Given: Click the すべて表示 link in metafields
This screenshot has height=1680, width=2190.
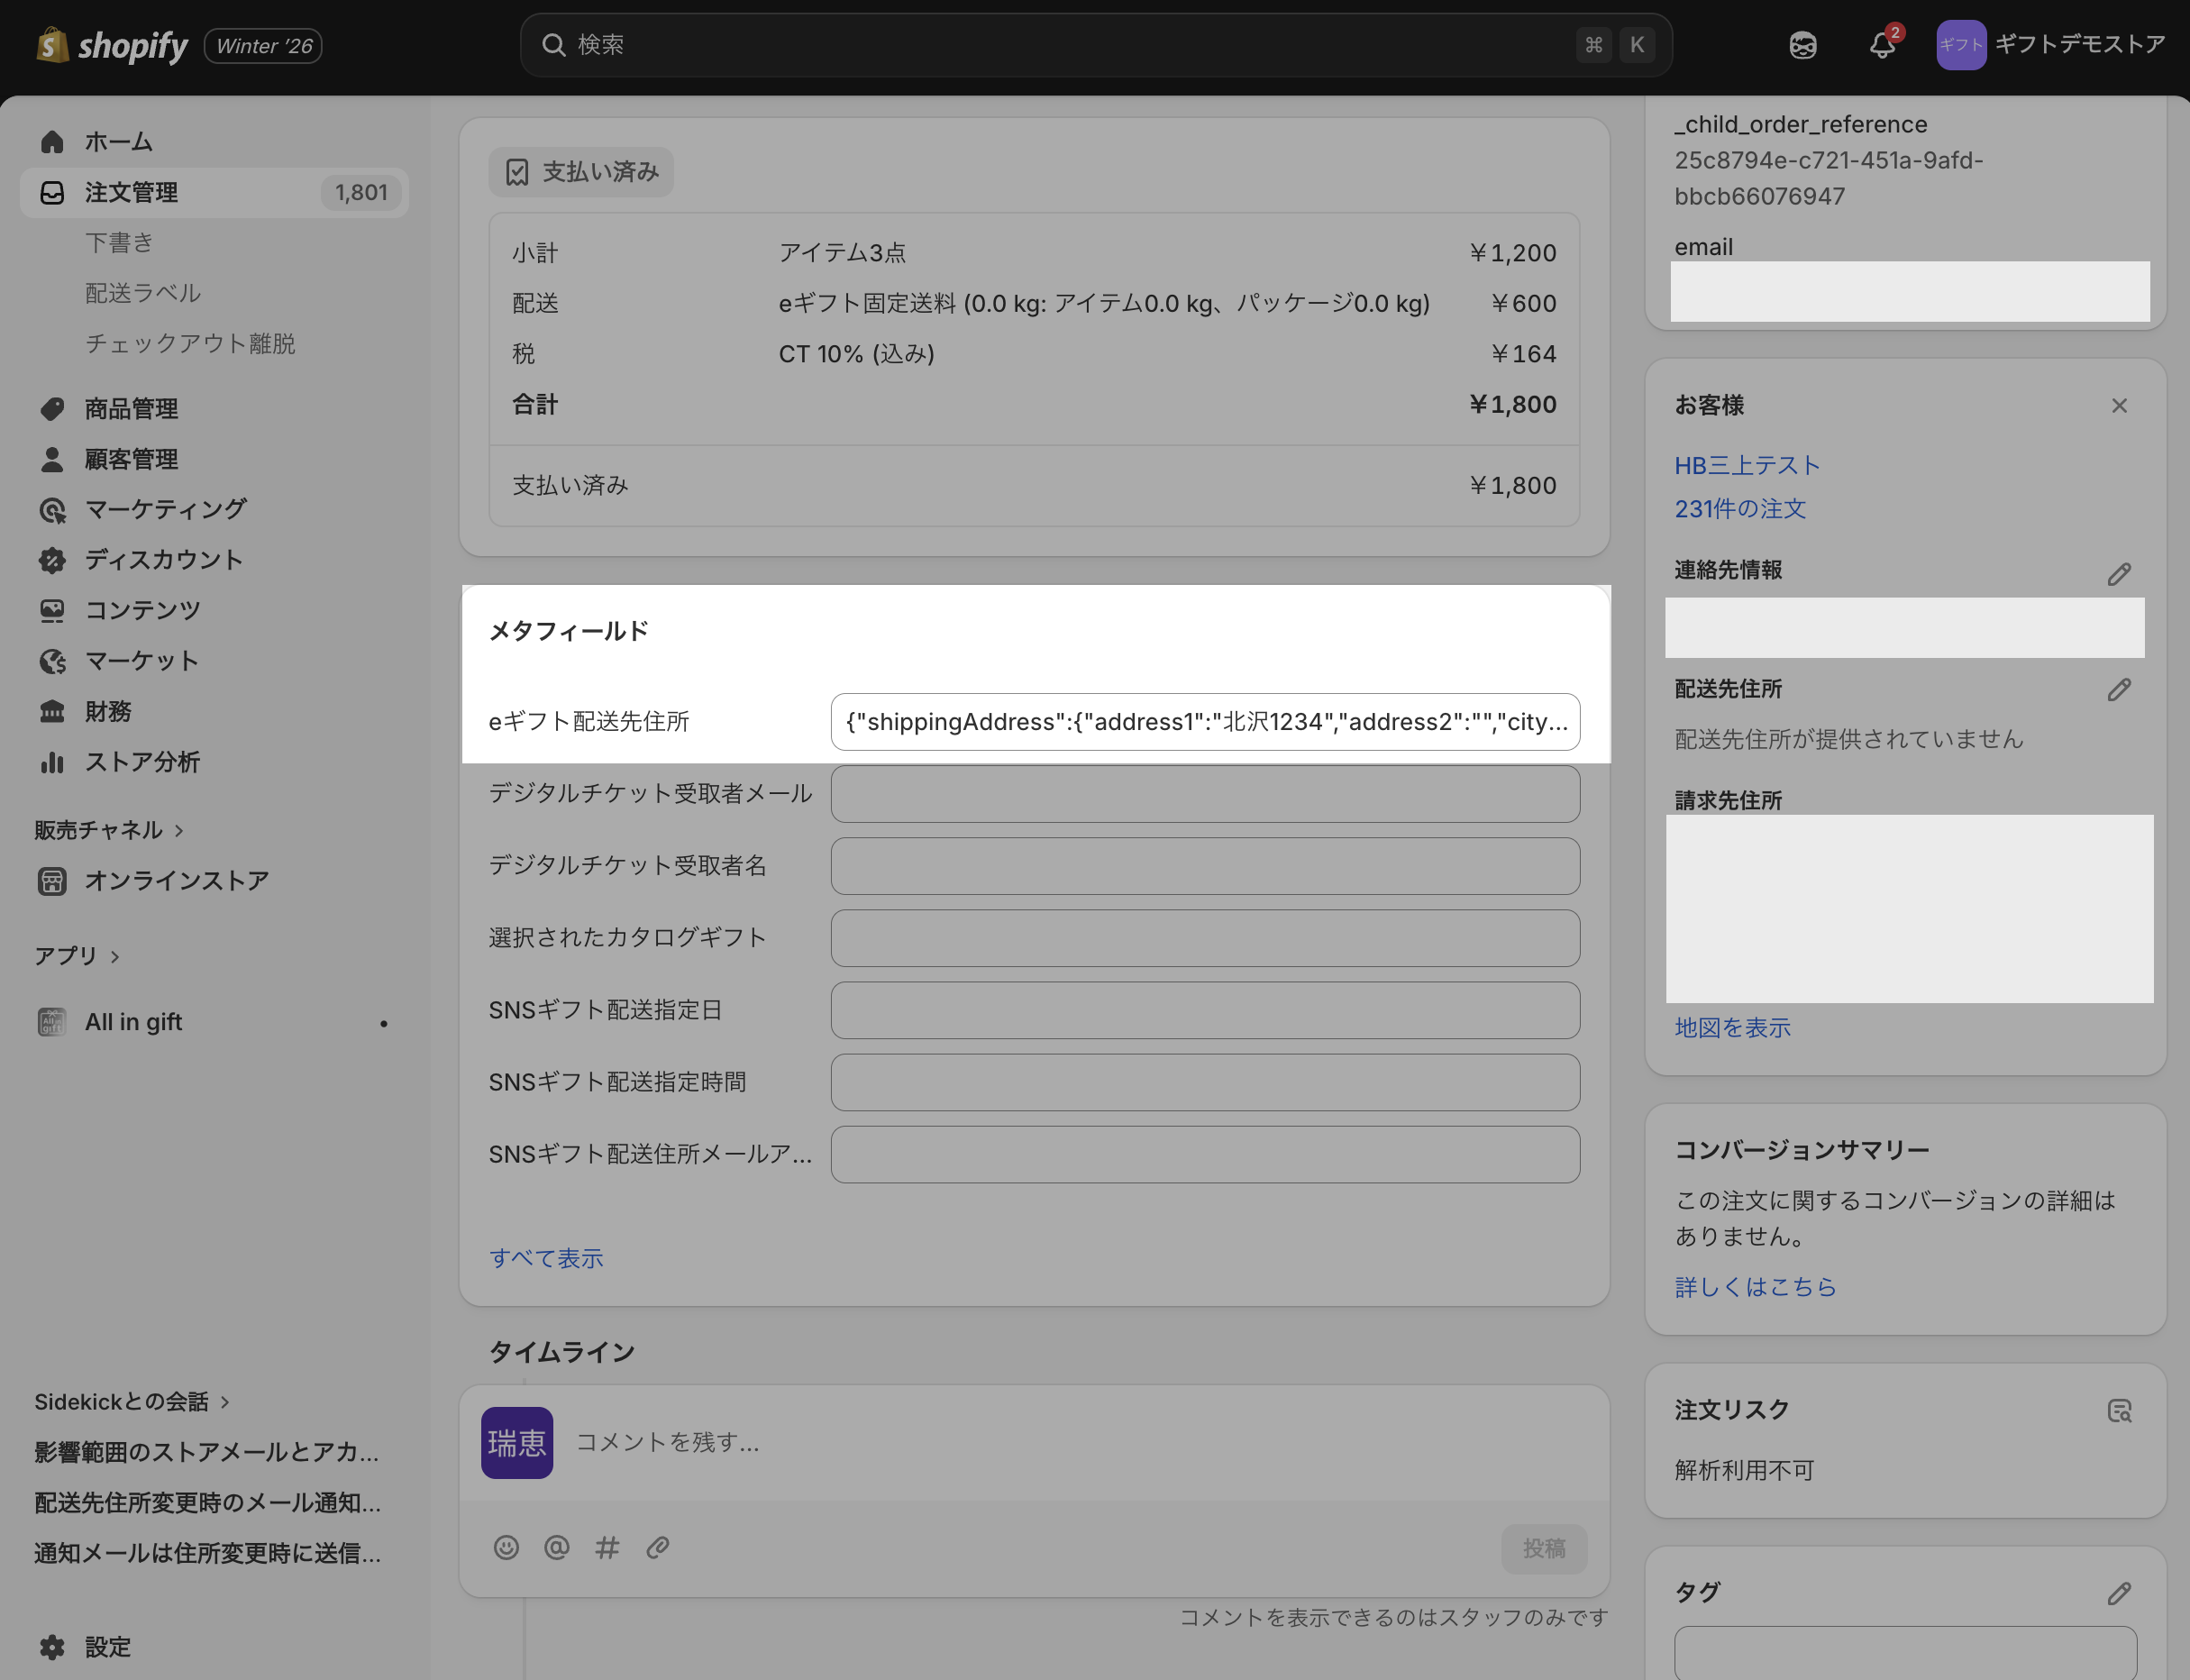Looking at the screenshot, I should coord(546,1257).
